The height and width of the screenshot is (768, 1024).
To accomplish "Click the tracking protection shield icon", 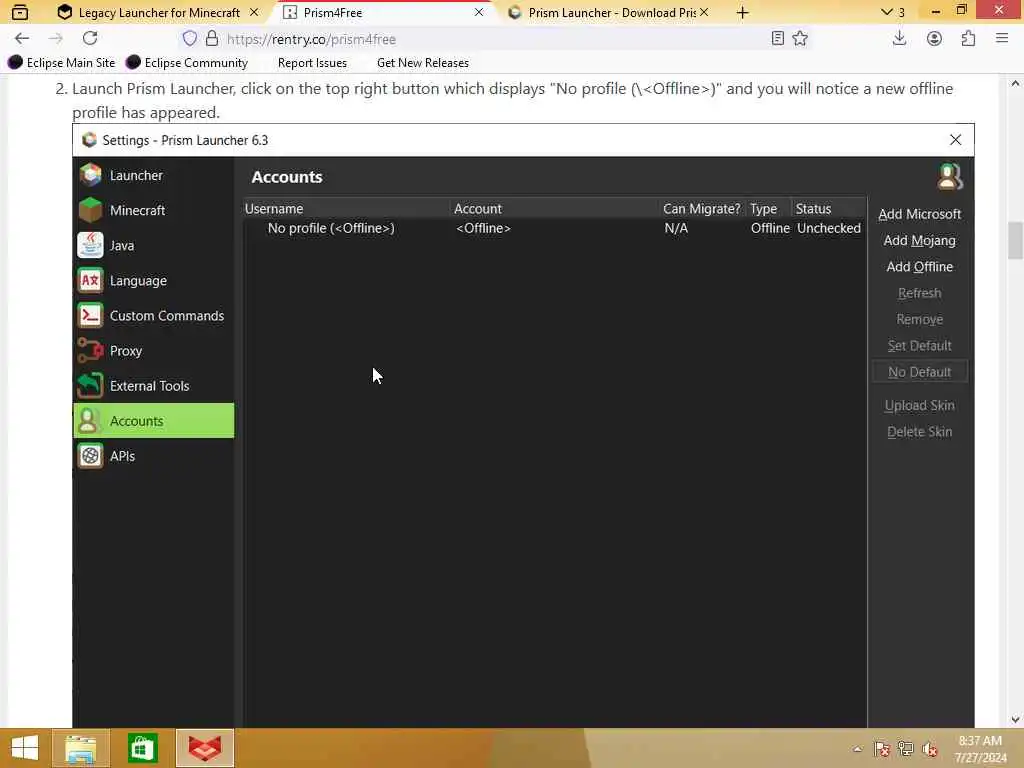I will [189, 39].
